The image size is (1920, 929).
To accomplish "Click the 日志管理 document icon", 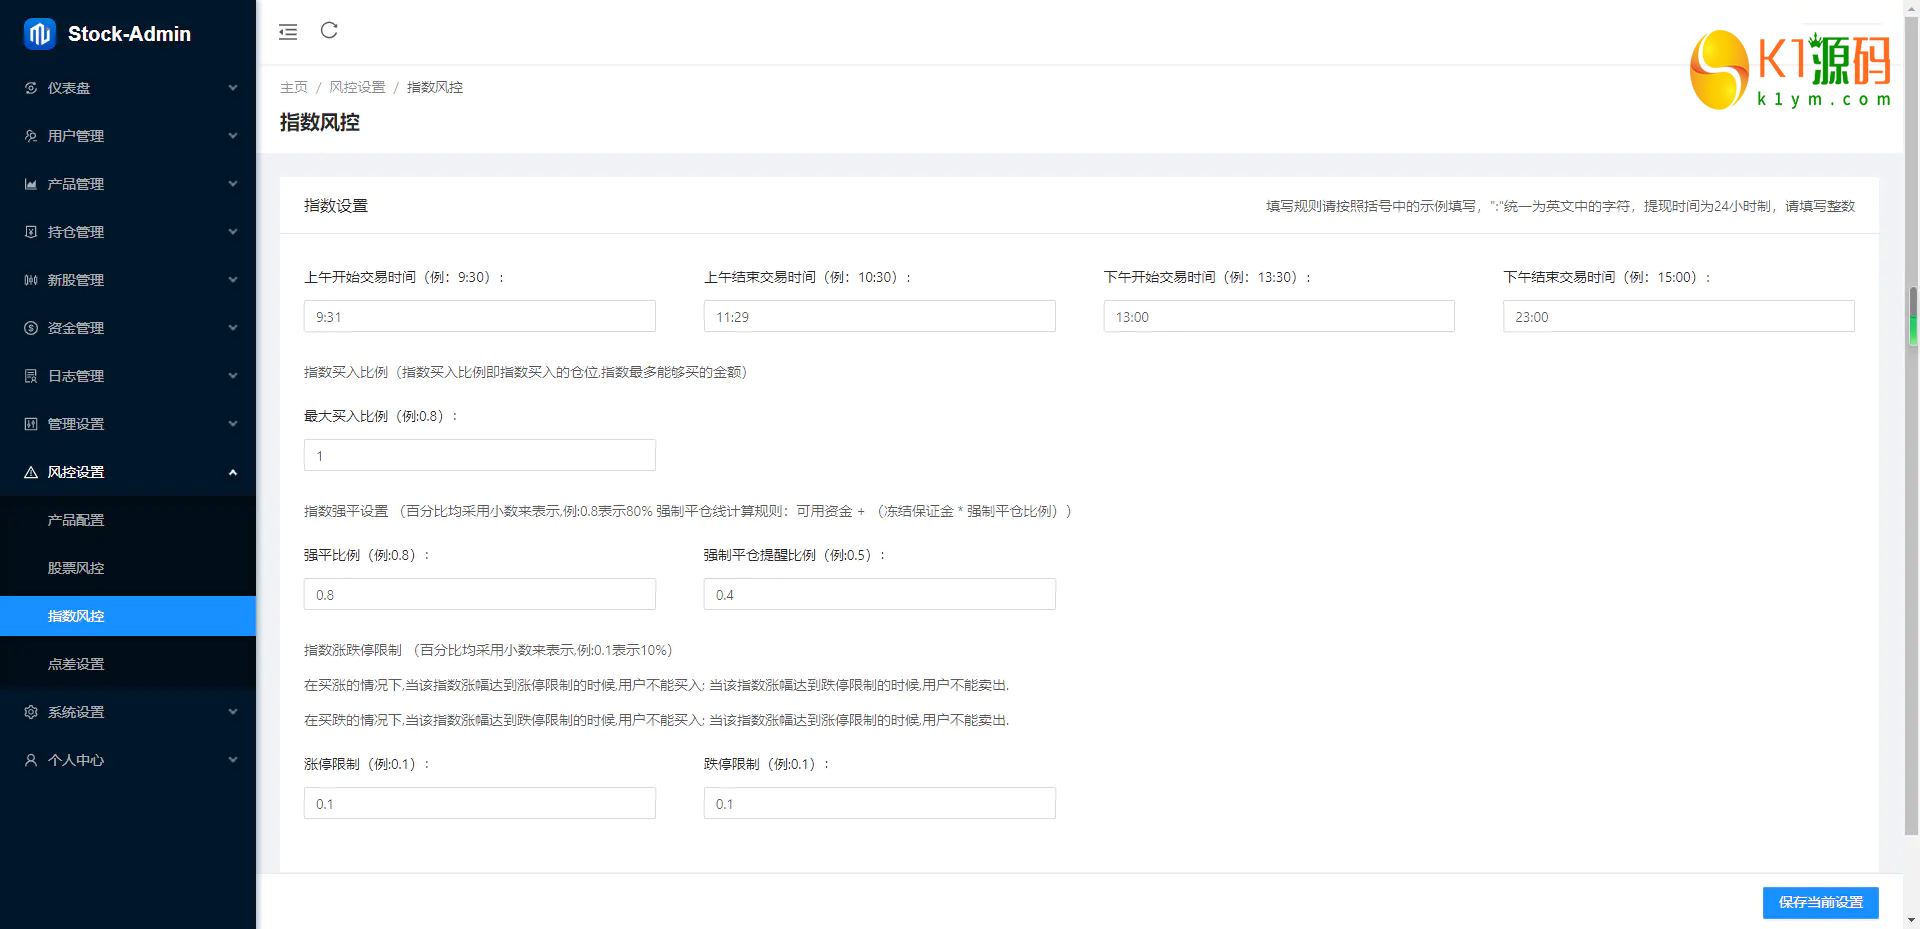I will pyautogui.click(x=31, y=376).
